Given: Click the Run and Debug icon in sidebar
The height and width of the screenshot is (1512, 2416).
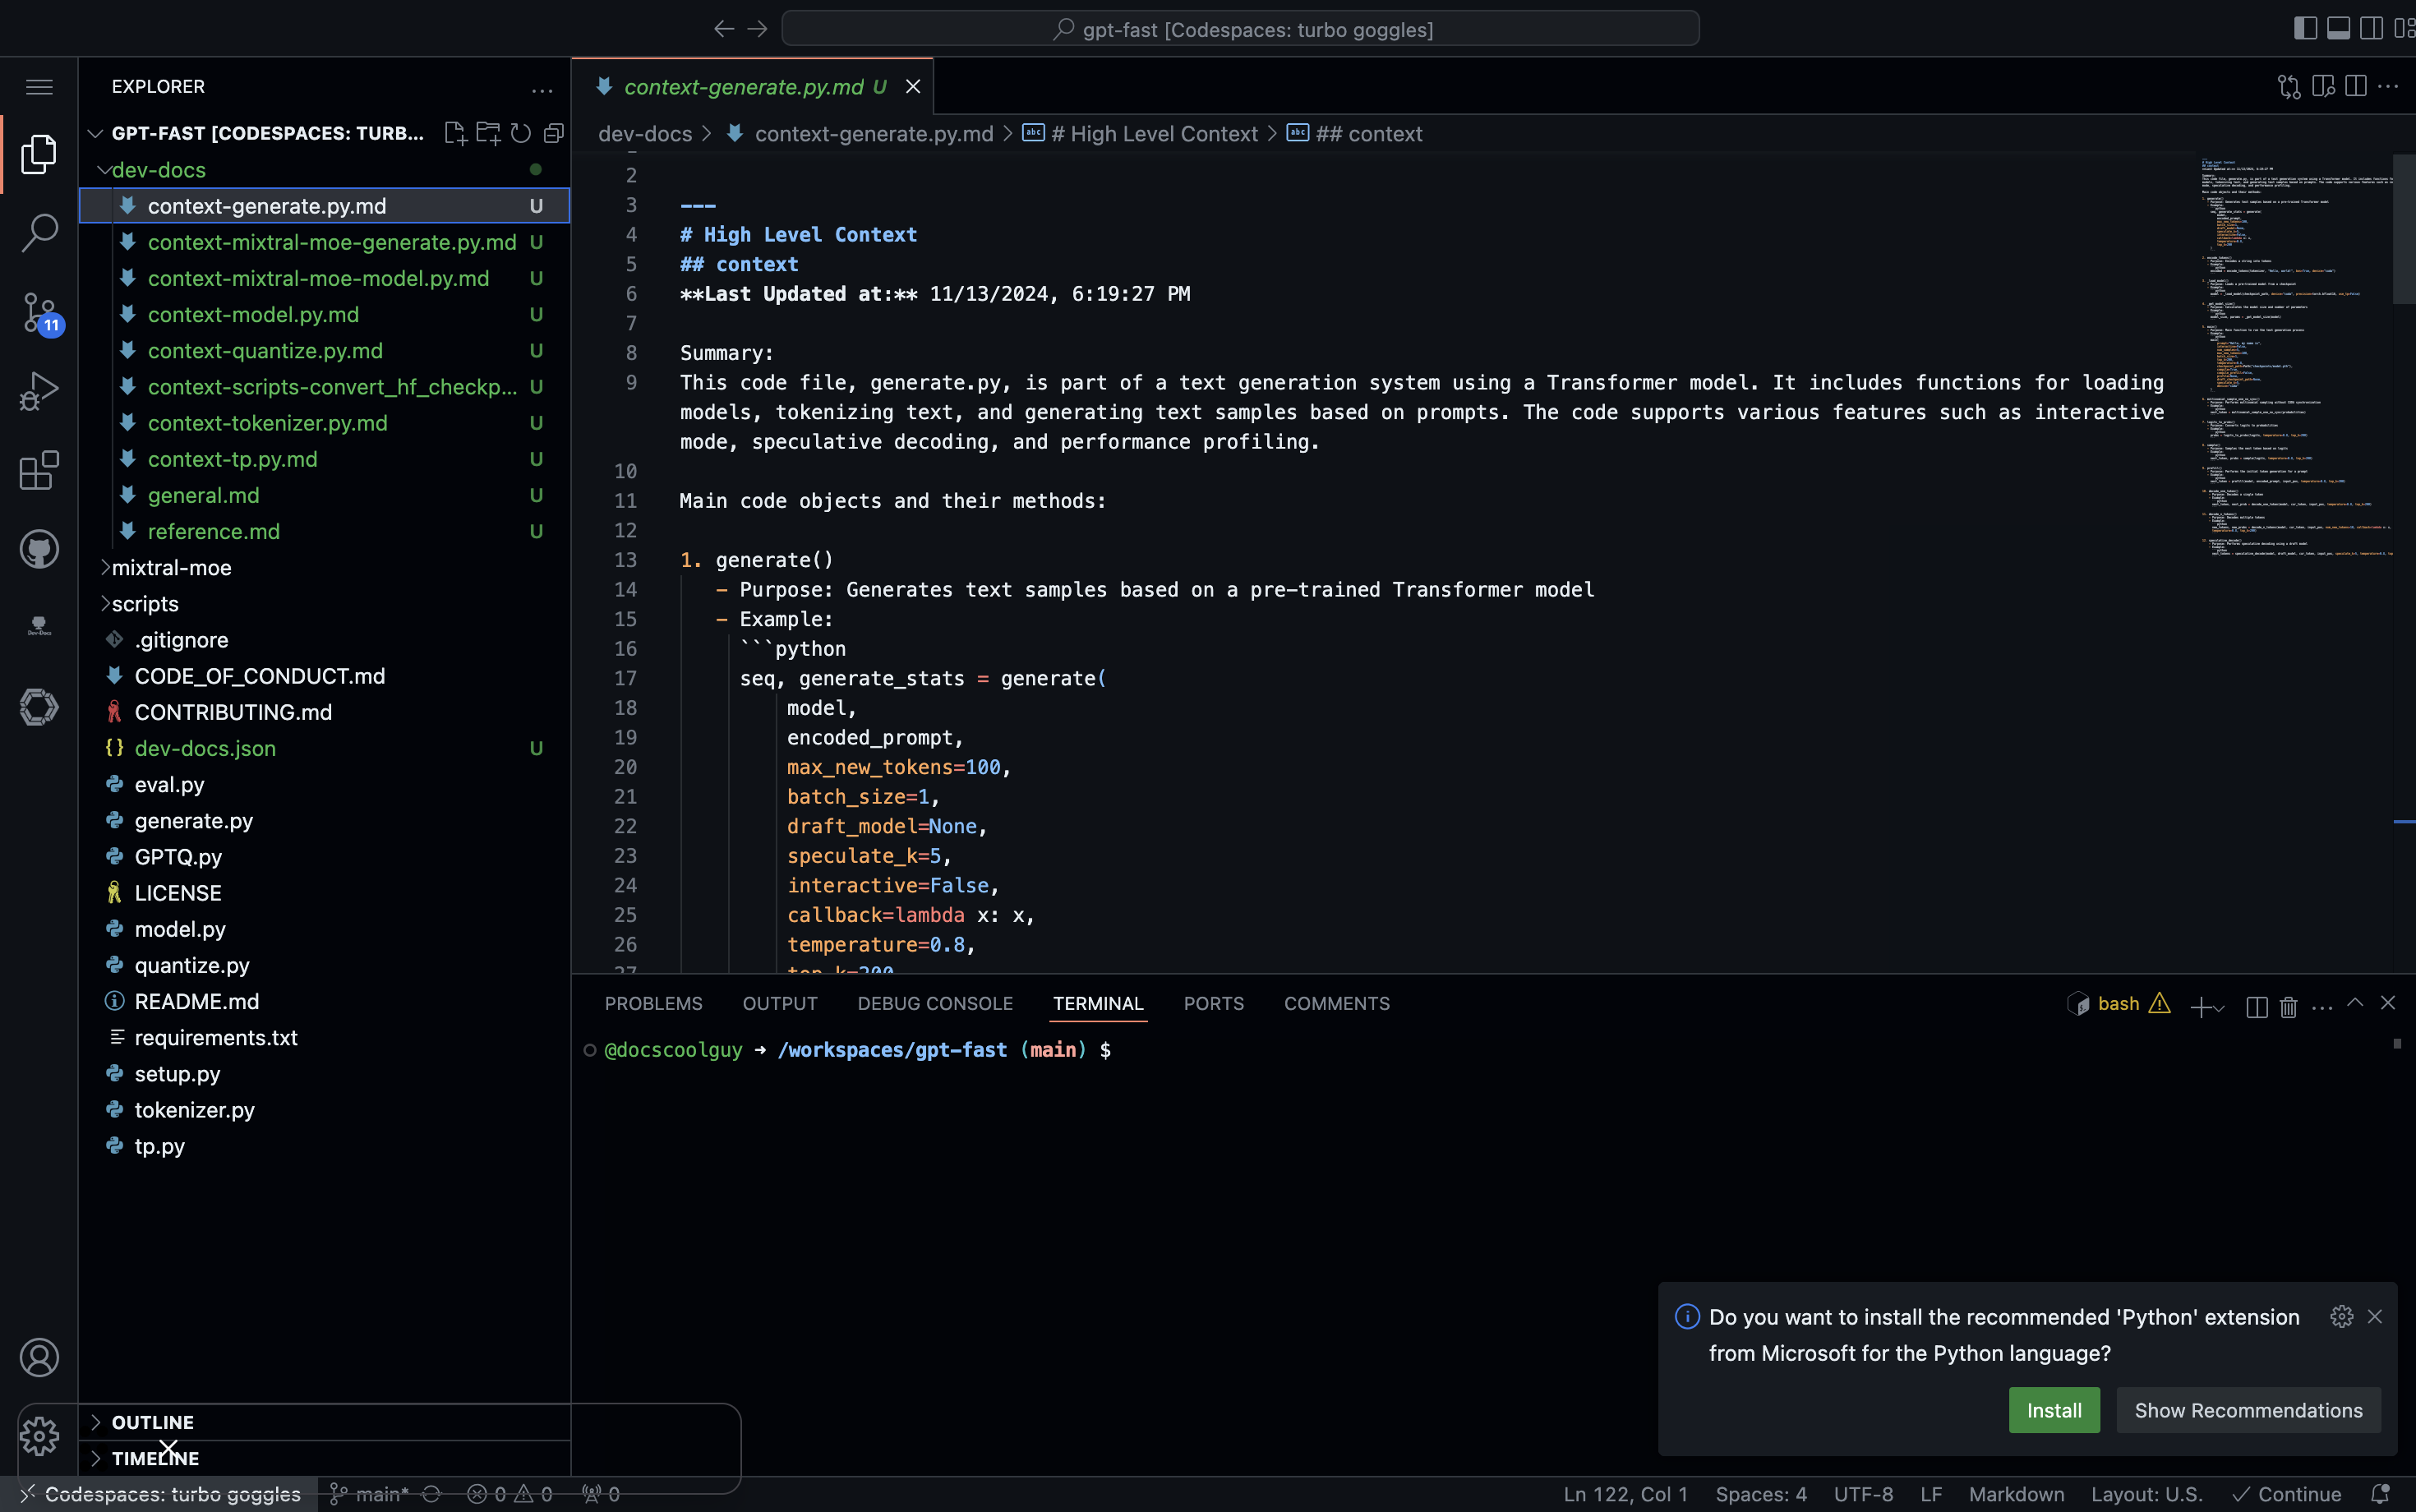Looking at the screenshot, I should [x=39, y=390].
